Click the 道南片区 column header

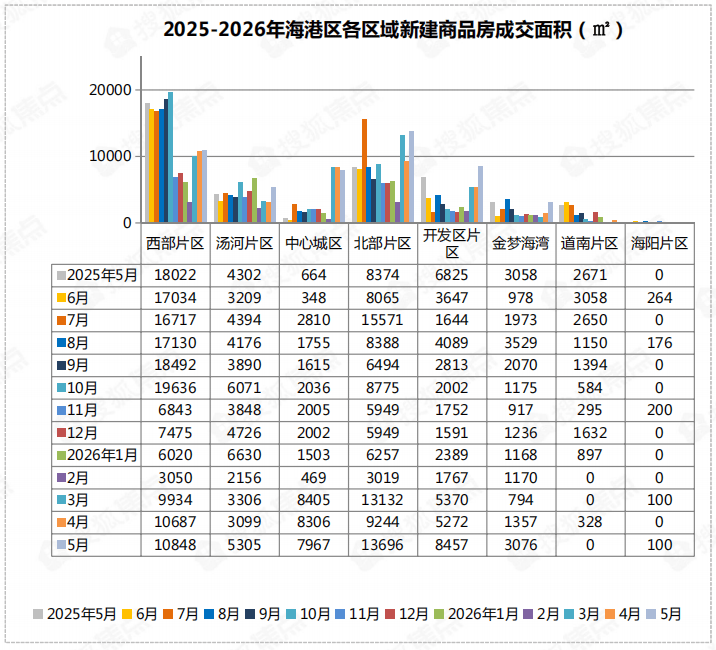[x=590, y=243]
